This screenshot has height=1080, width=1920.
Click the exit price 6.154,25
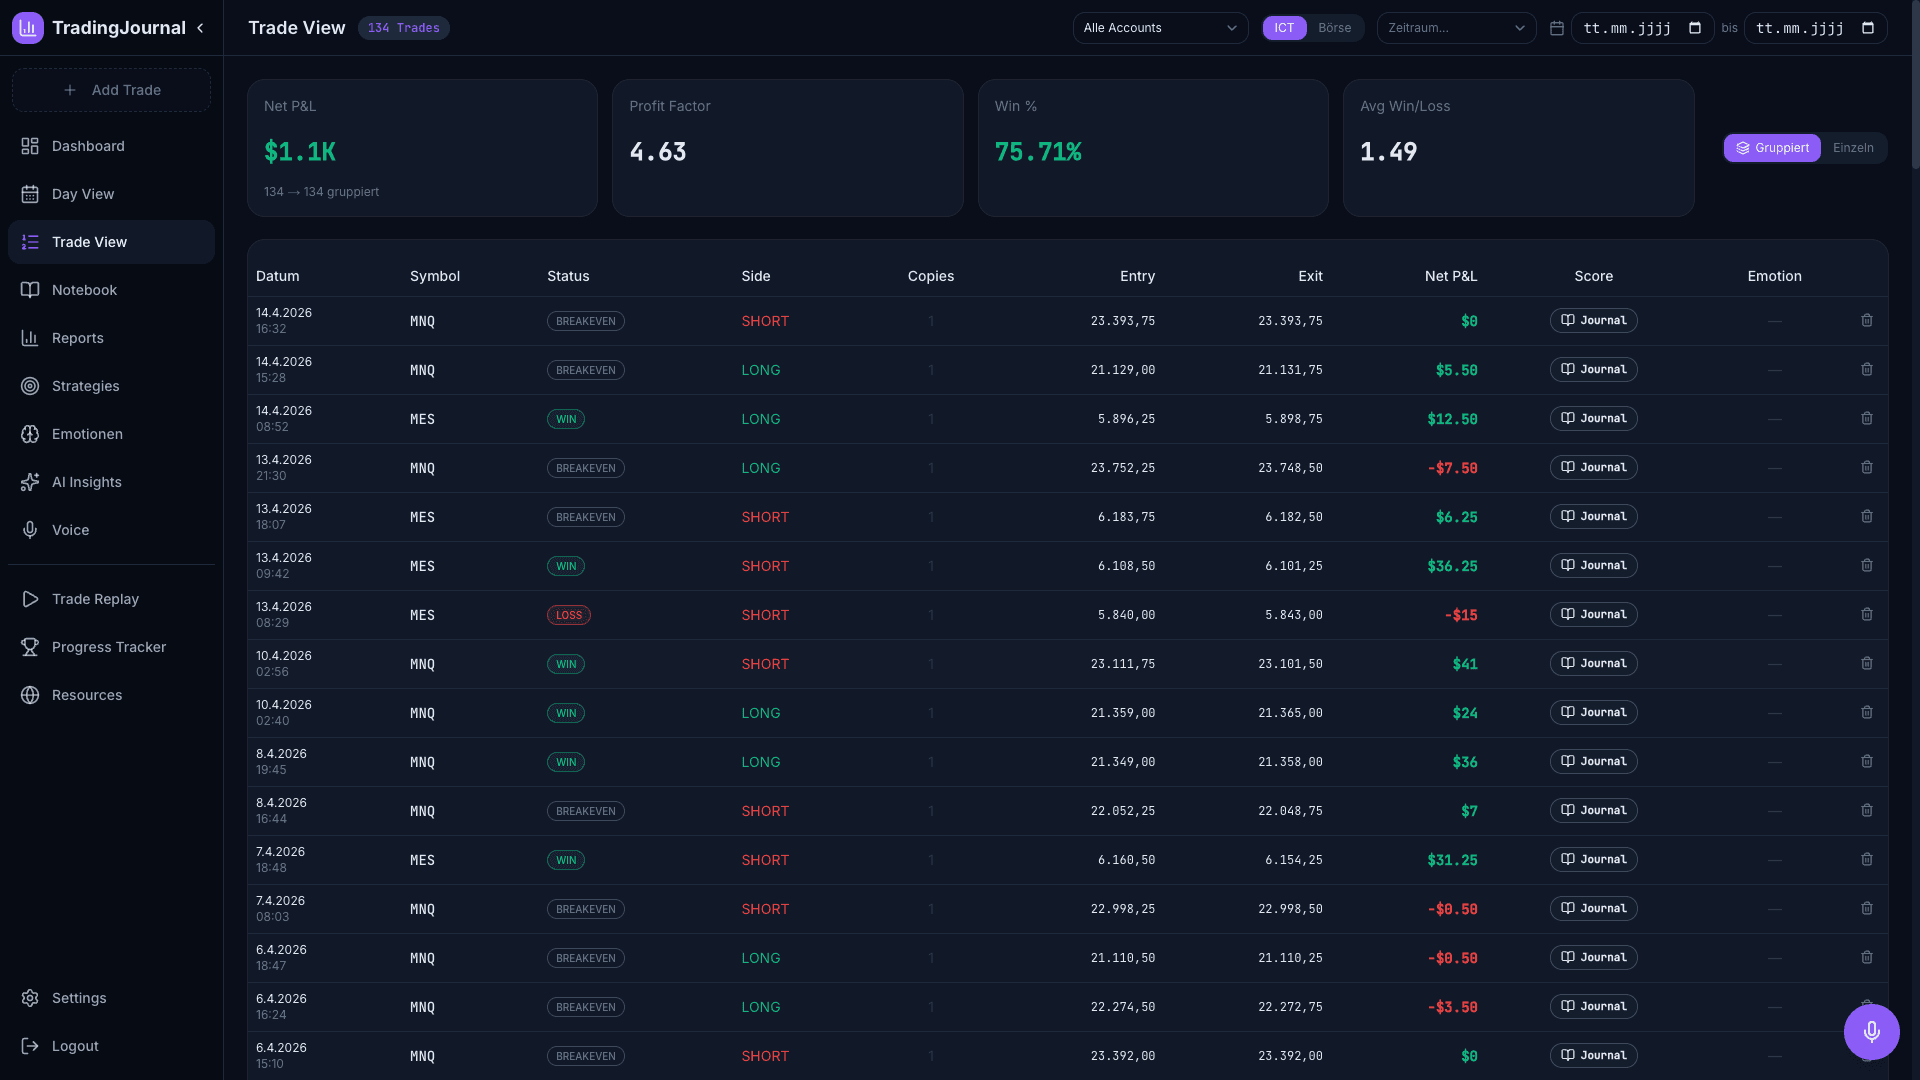click(1293, 860)
